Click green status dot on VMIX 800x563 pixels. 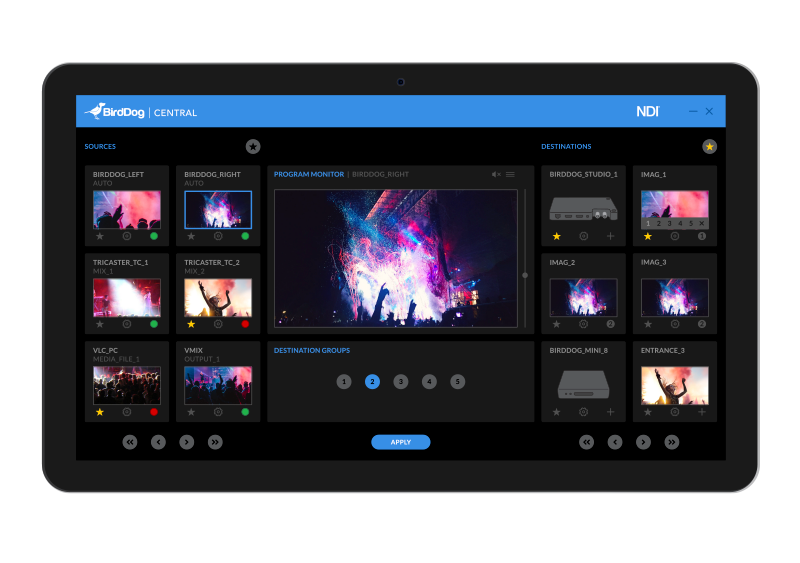[x=245, y=412]
